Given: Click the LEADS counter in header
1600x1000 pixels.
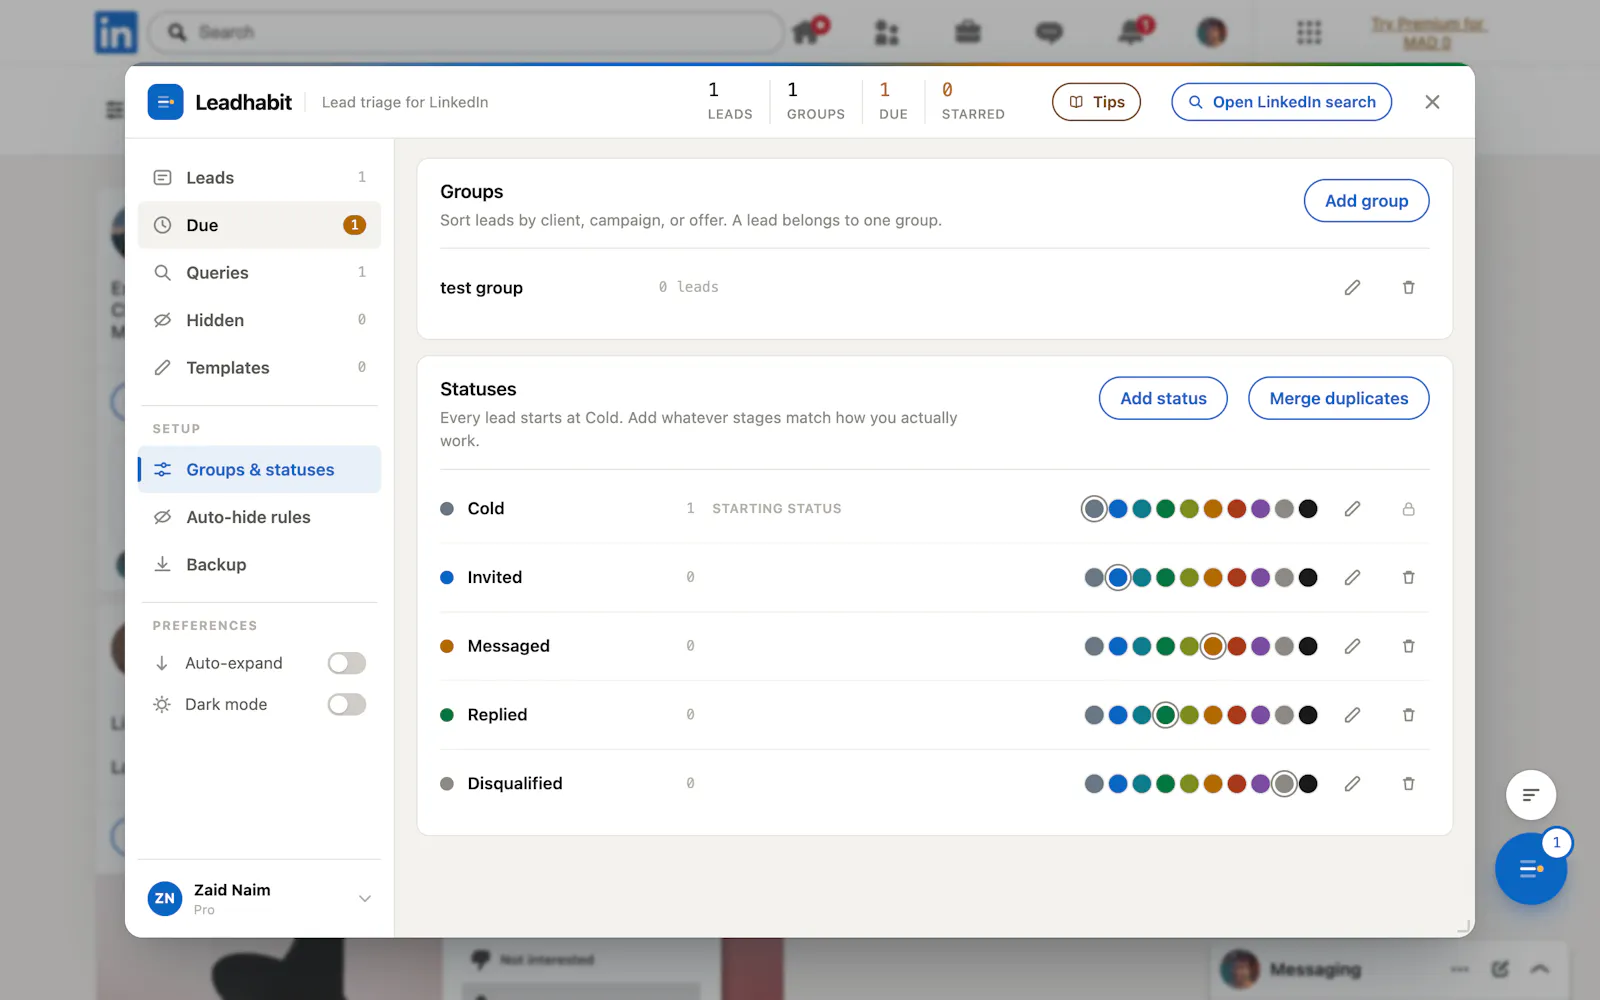Looking at the screenshot, I should pyautogui.click(x=730, y=102).
